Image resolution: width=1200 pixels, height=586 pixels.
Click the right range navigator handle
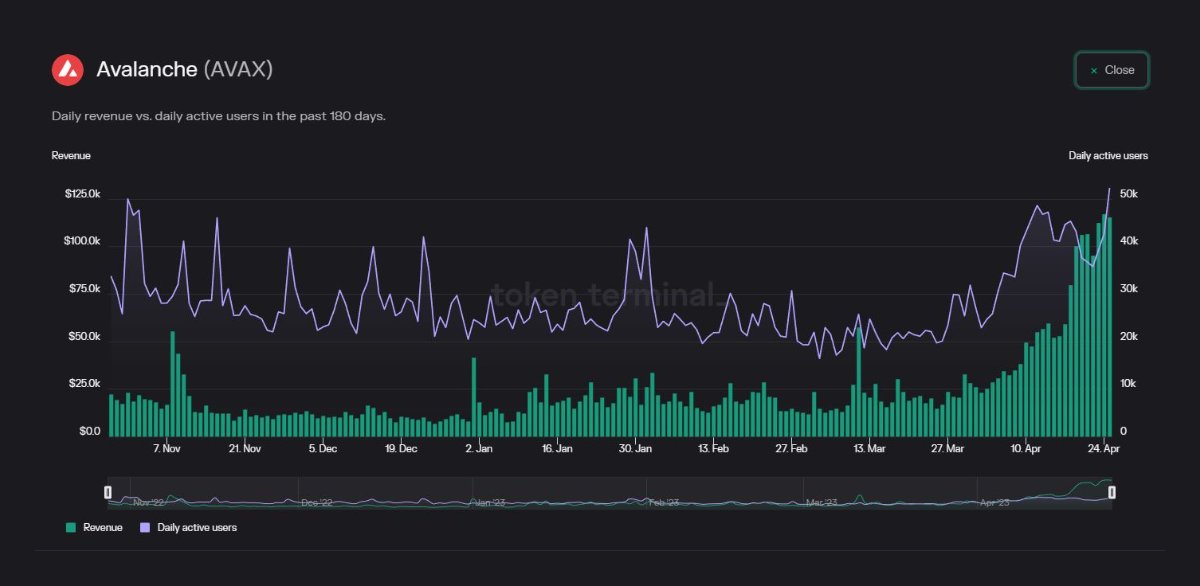coord(1111,491)
